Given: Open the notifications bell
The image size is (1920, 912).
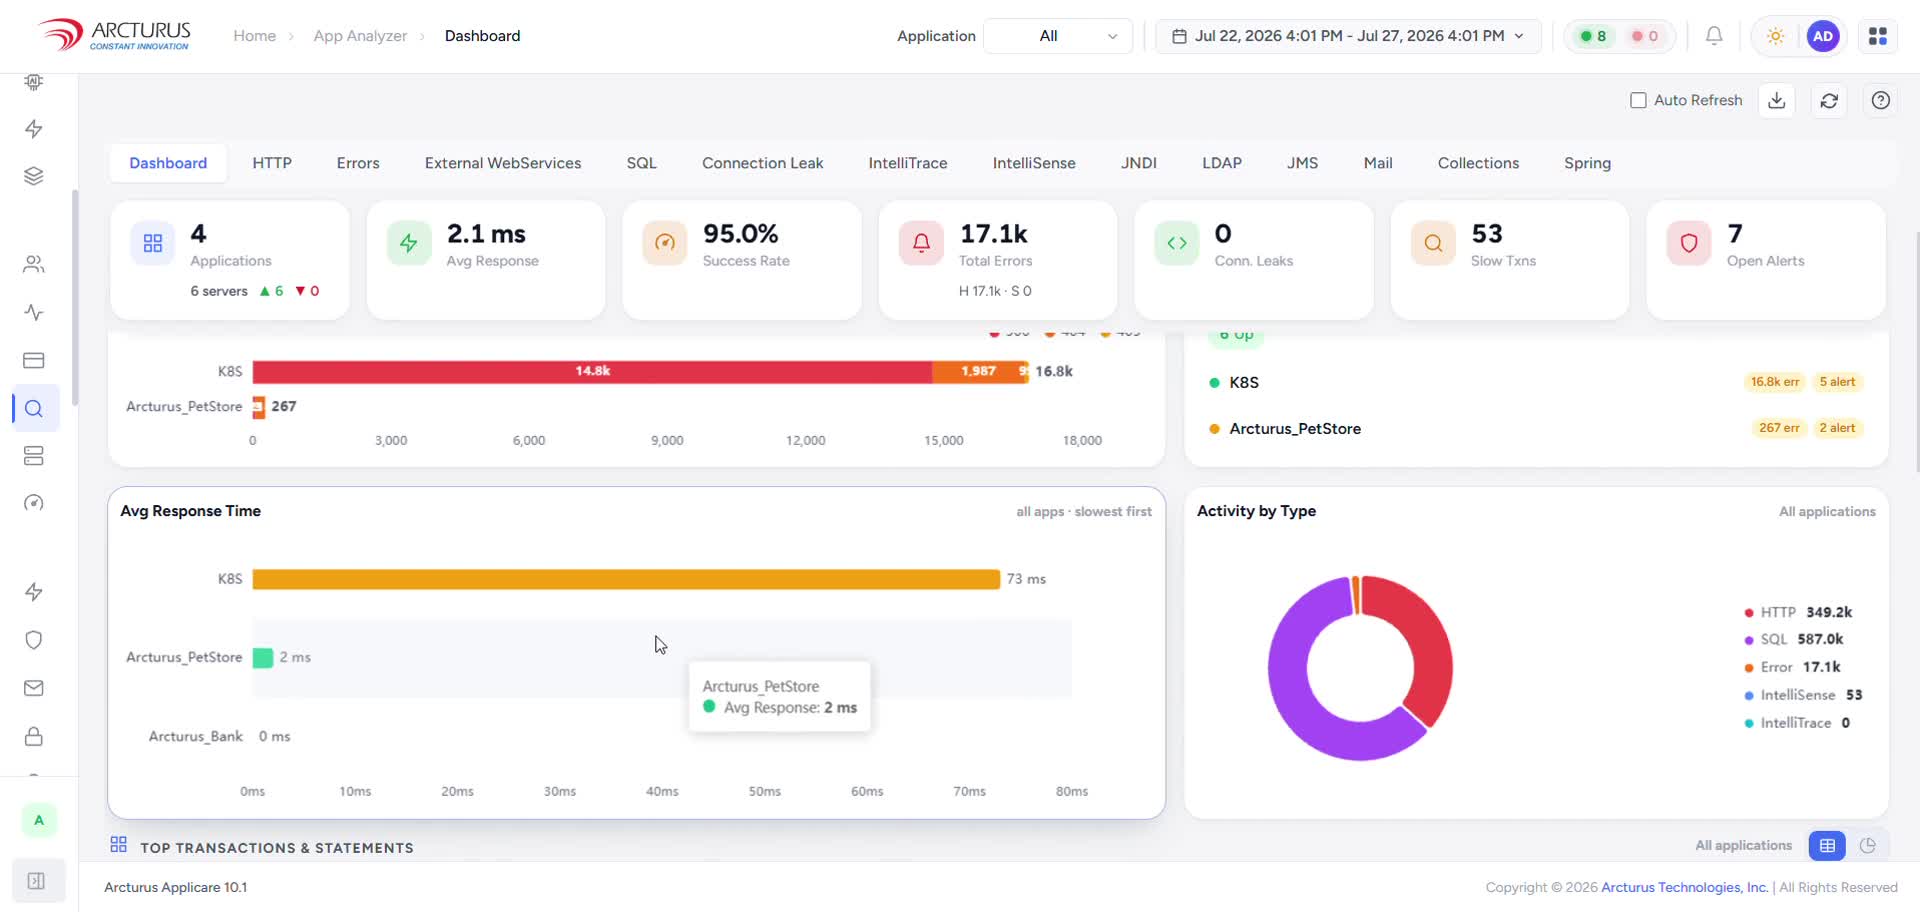Looking at the screenshot, I should tap(1714, 36).
